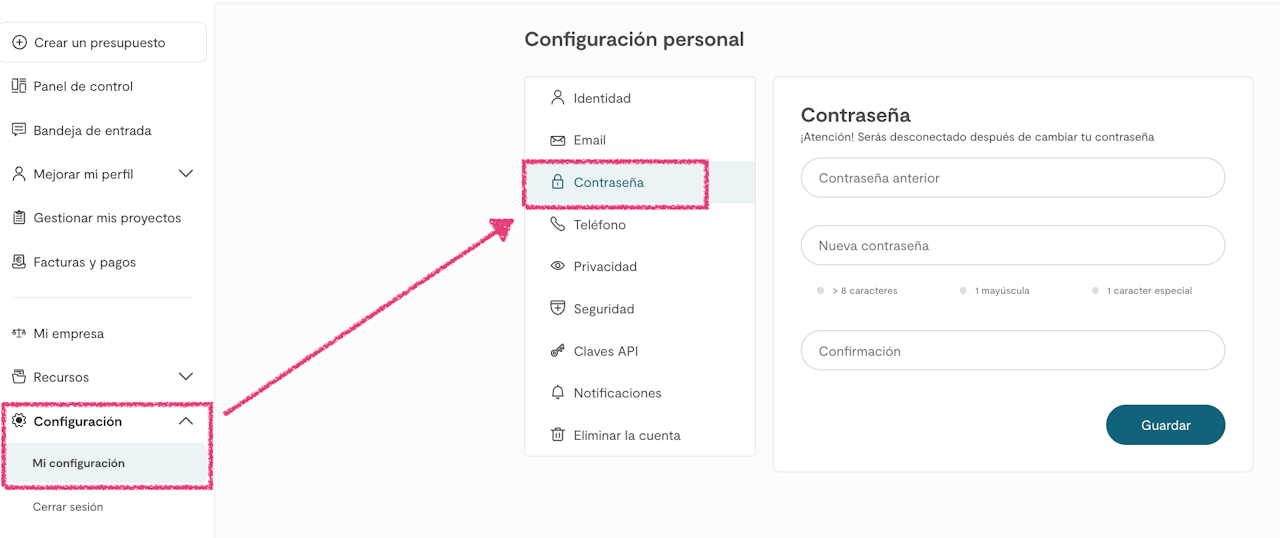Click the plus icon beside Crear un presupuesto
The height and width of the screenshot is (538, 1280).
[x=19, y=43]
